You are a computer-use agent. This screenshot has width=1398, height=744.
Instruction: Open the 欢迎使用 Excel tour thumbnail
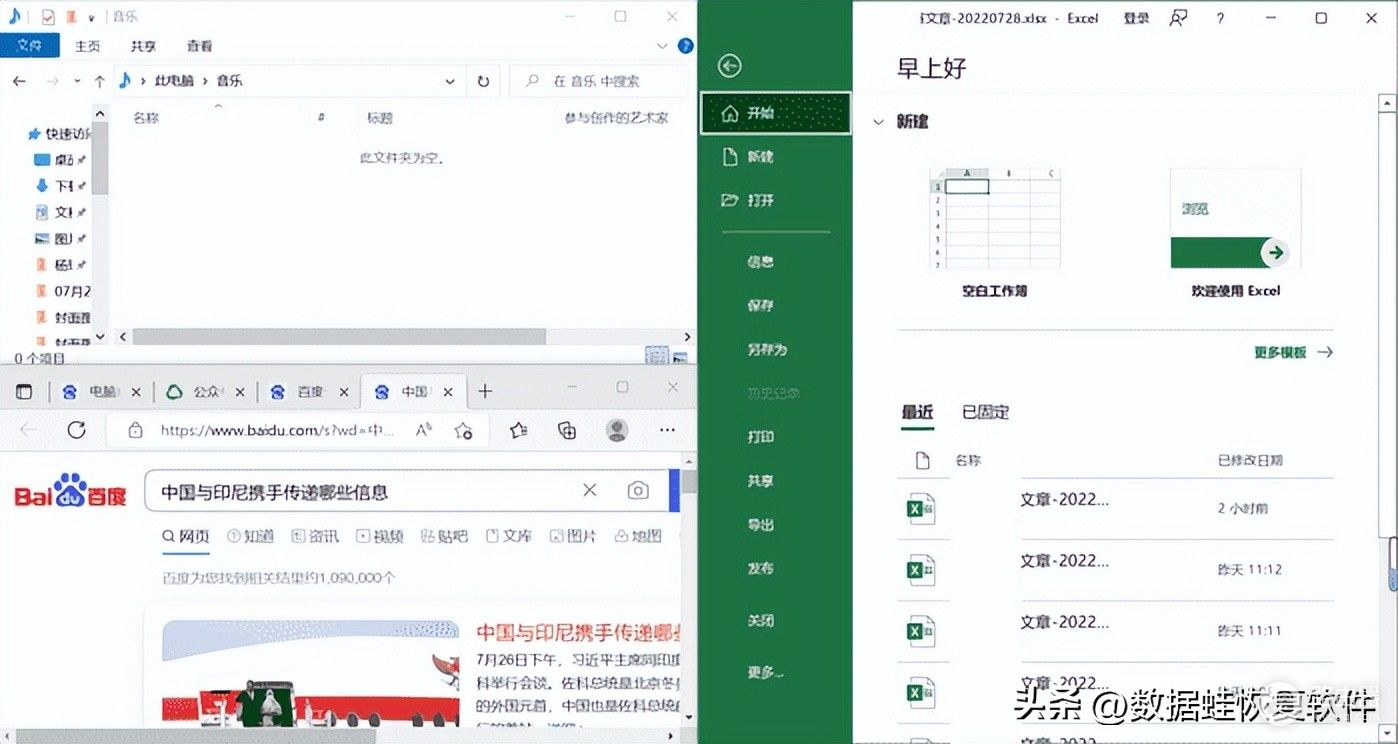1236,219
